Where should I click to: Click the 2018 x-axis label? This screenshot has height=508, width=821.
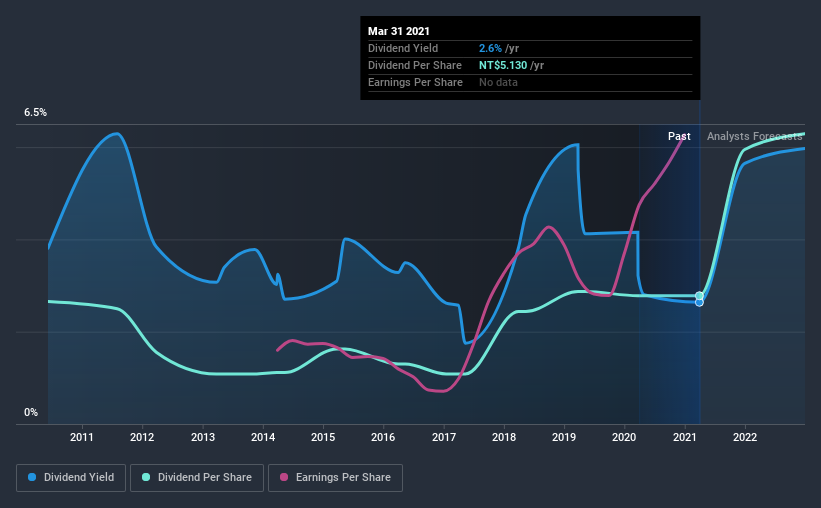point(504,437)
